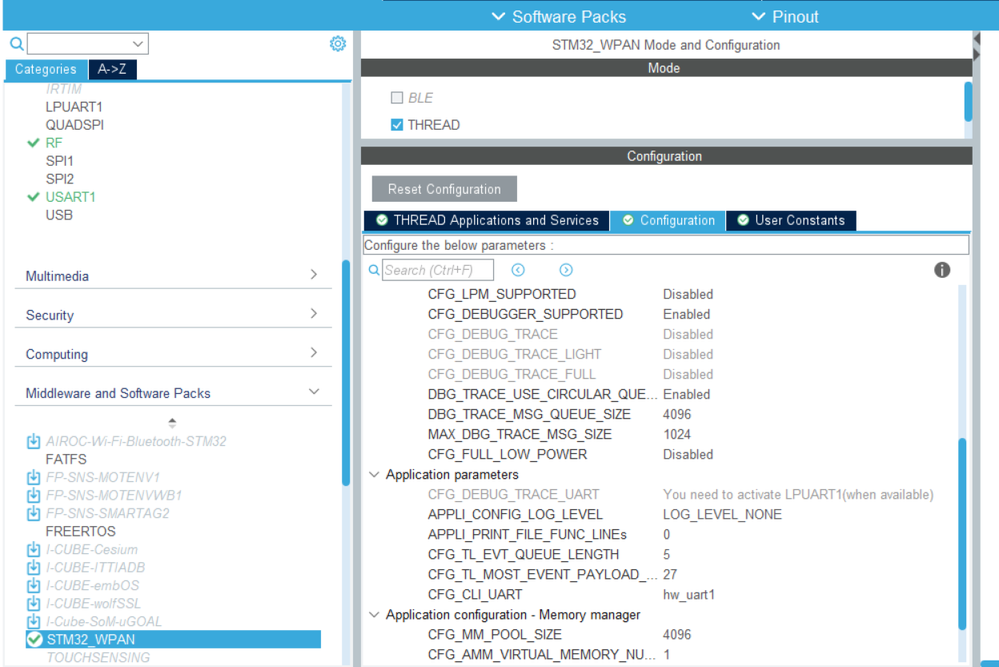The image size is (999, 667).
Task: Click CFG_DEBUGGER_SUPPORTED value Enabled
Action: click(686, 314)
